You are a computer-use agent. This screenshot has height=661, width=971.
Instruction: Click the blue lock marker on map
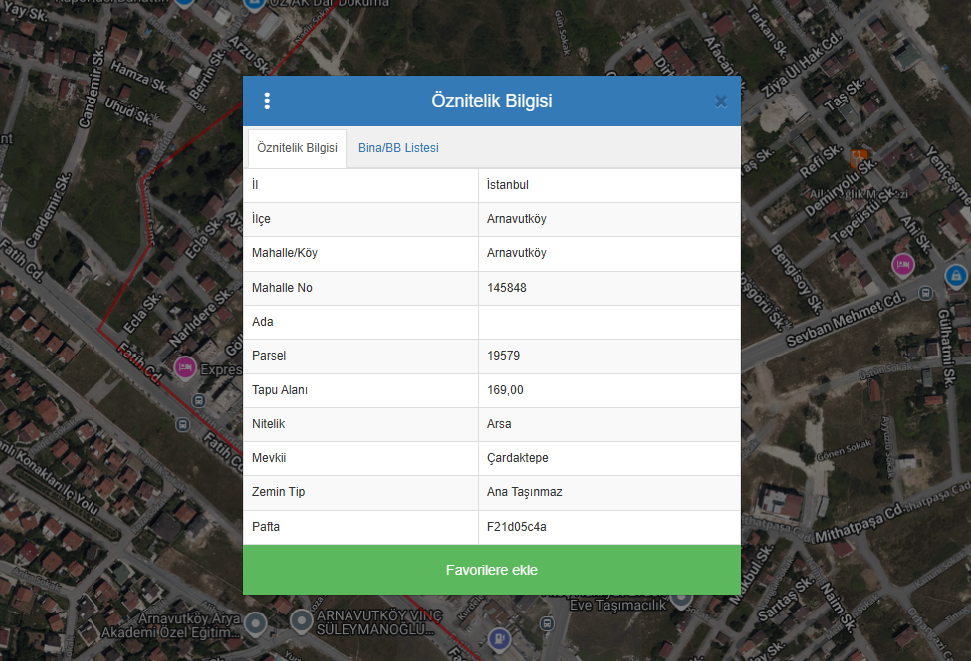click(x=955, y=274)
